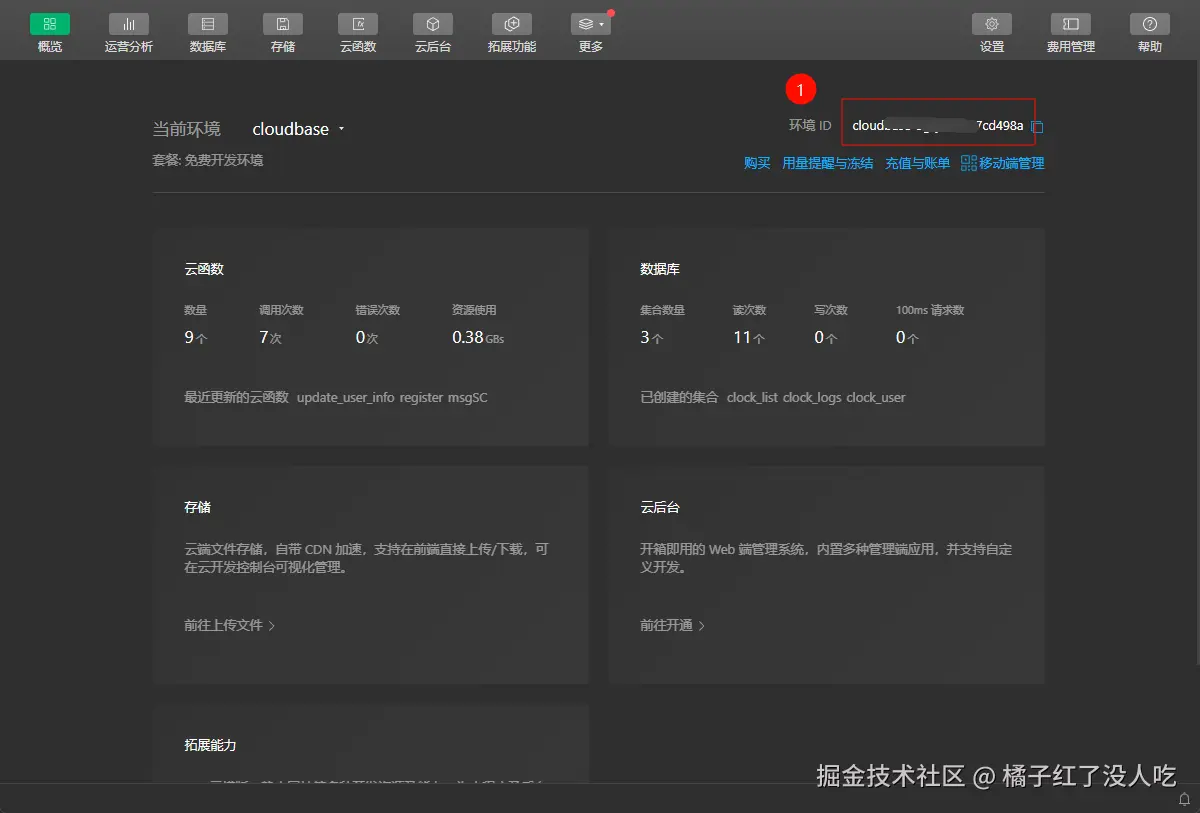Select the 云函数 cloud functions icon

coord(357,30)
